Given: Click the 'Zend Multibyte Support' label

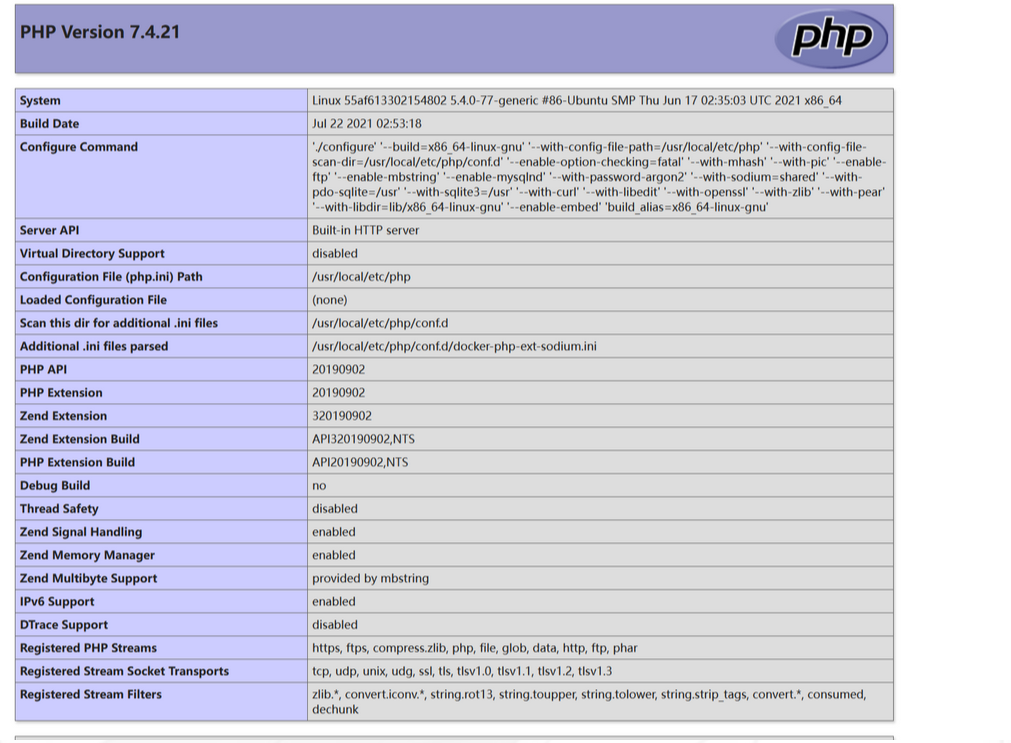Looking at the screenshot, I should tap(88, 579).
